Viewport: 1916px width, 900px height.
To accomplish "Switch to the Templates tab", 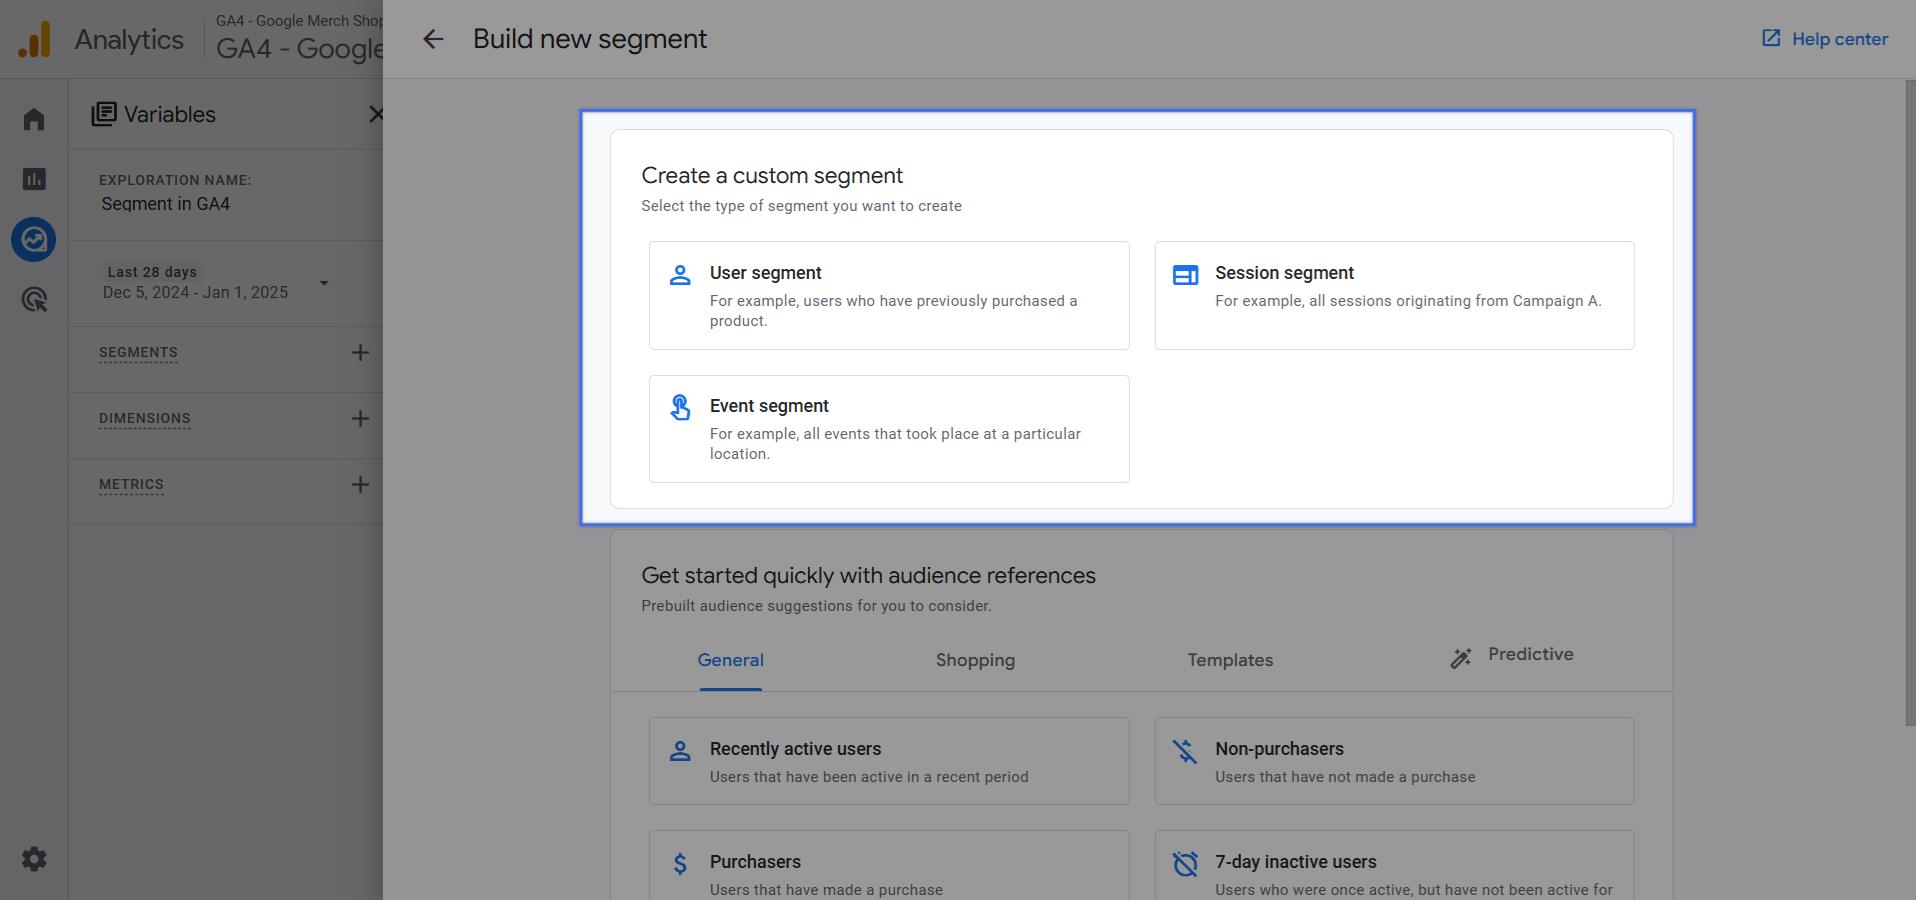I will pyautogui.click(x=1230, y=660).
